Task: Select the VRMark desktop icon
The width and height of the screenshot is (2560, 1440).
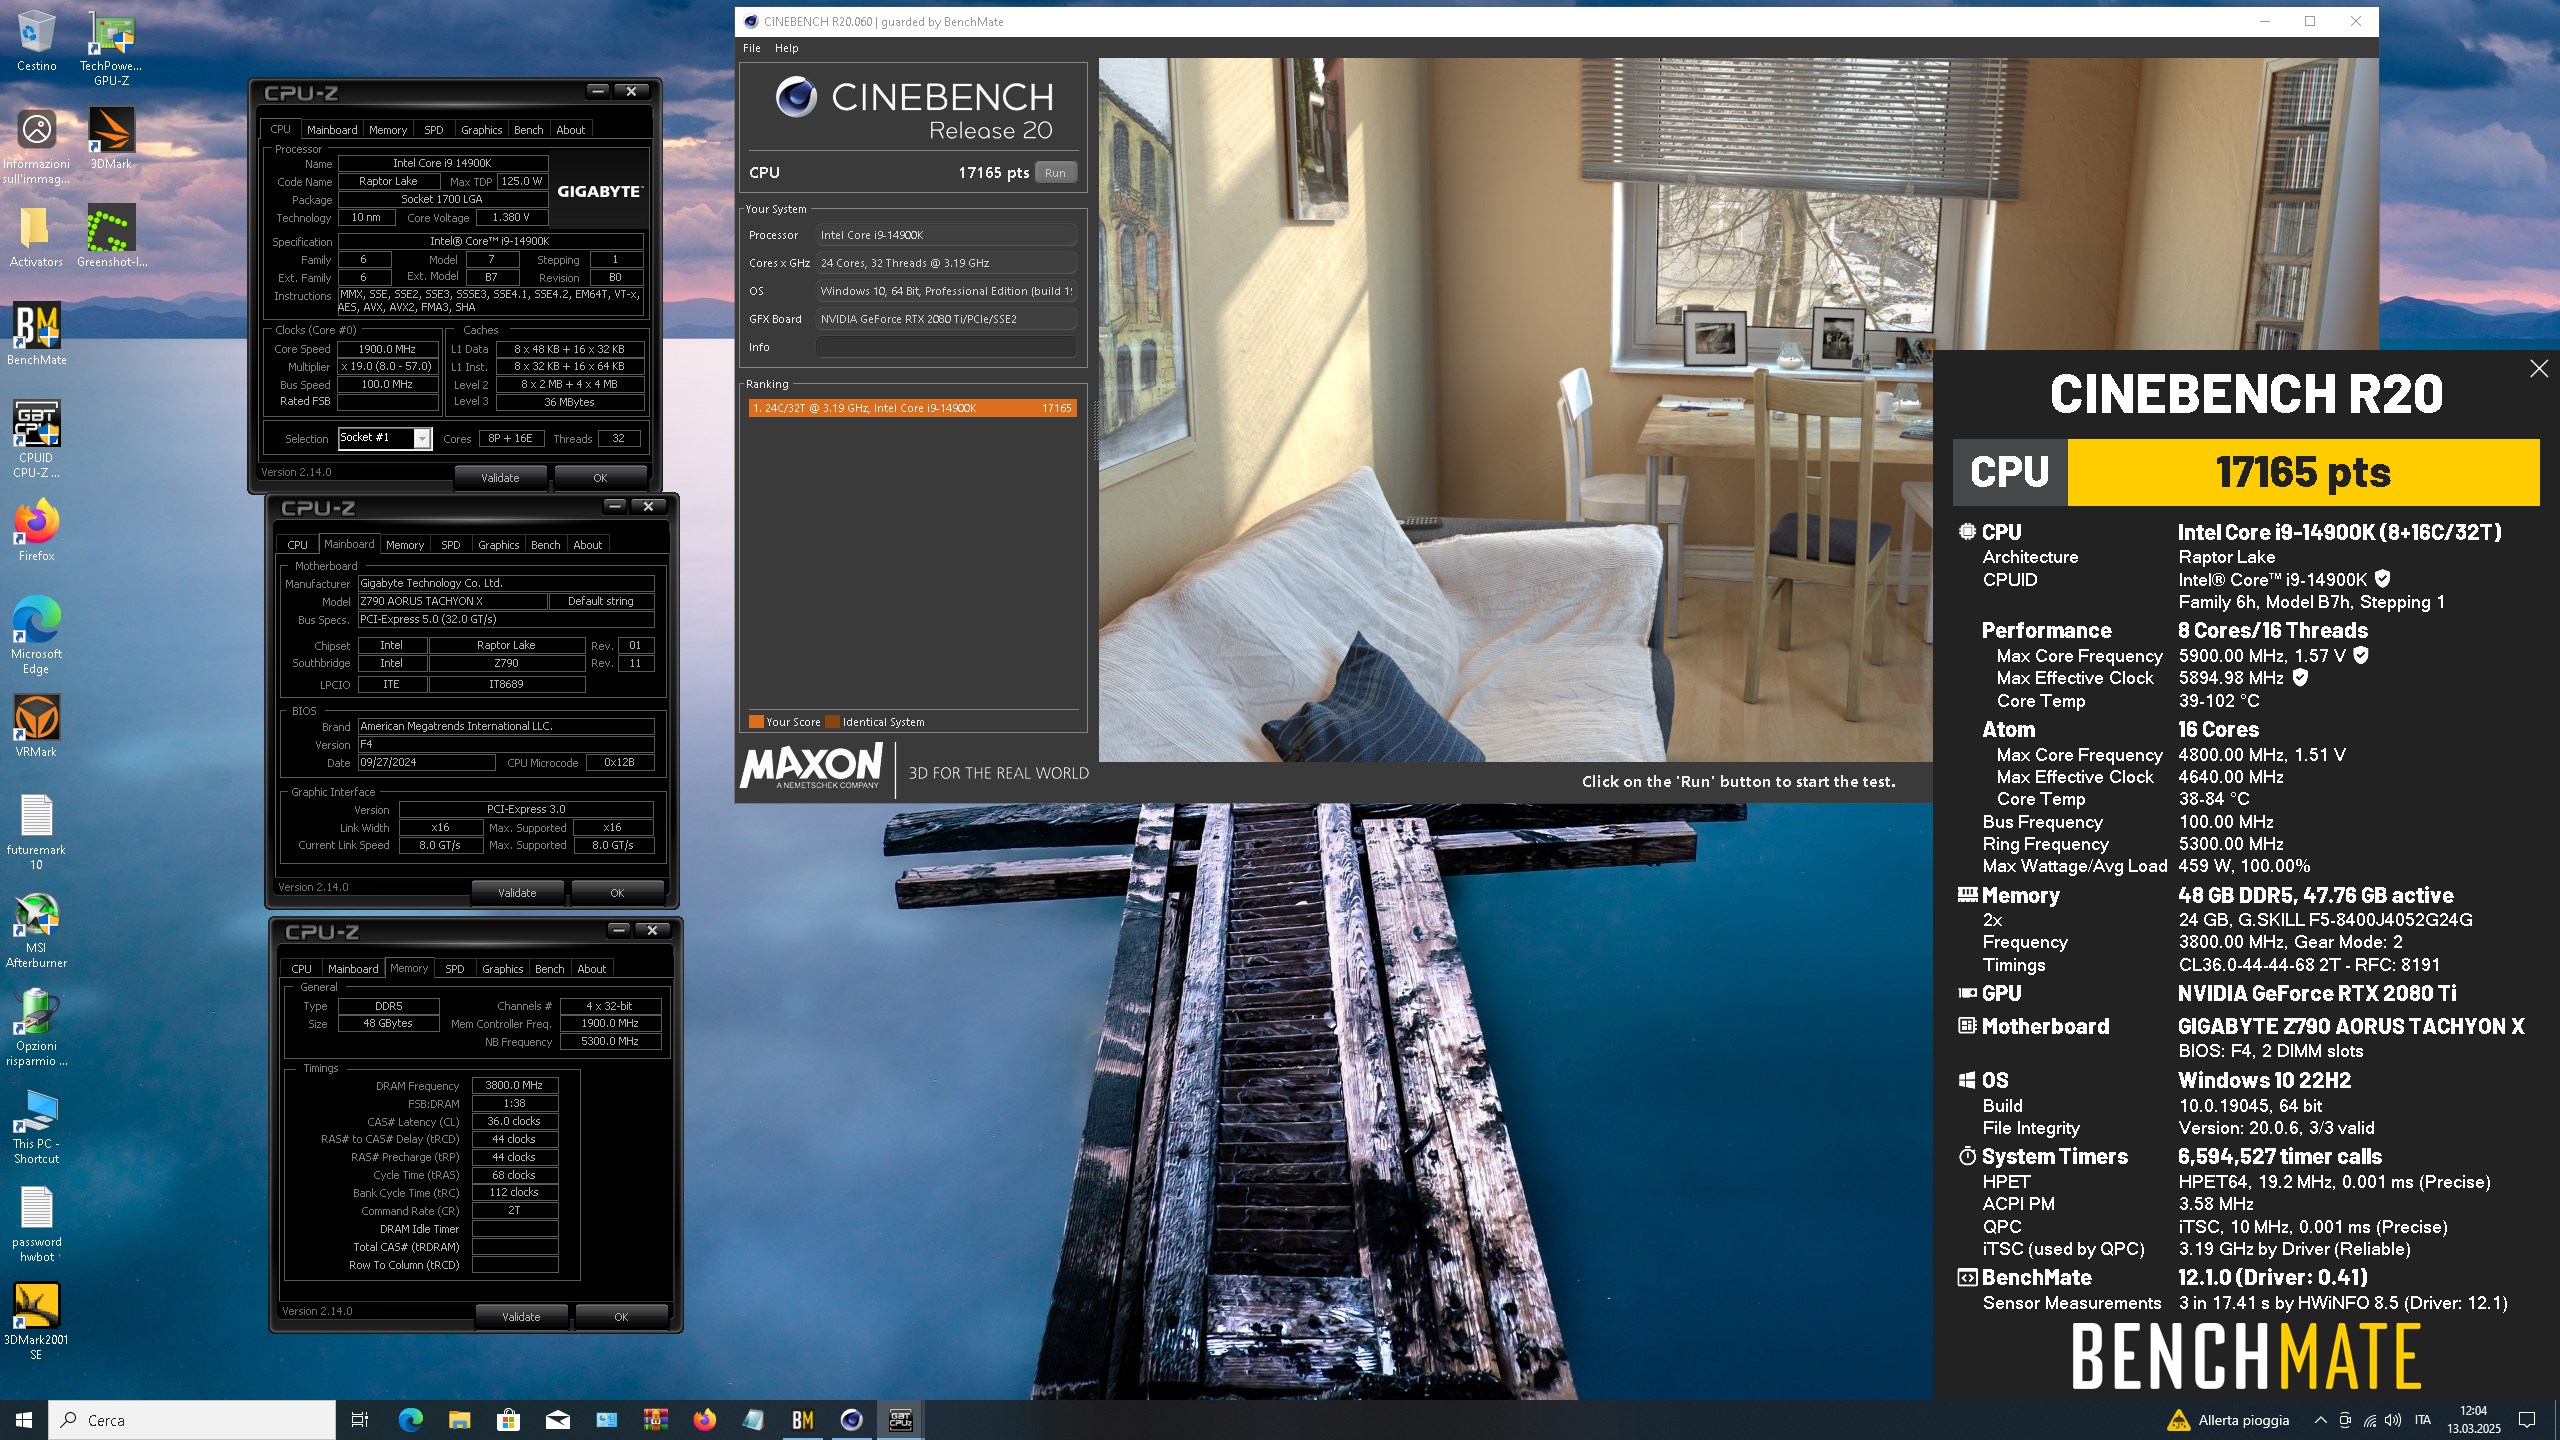Action: click(36, 726)
